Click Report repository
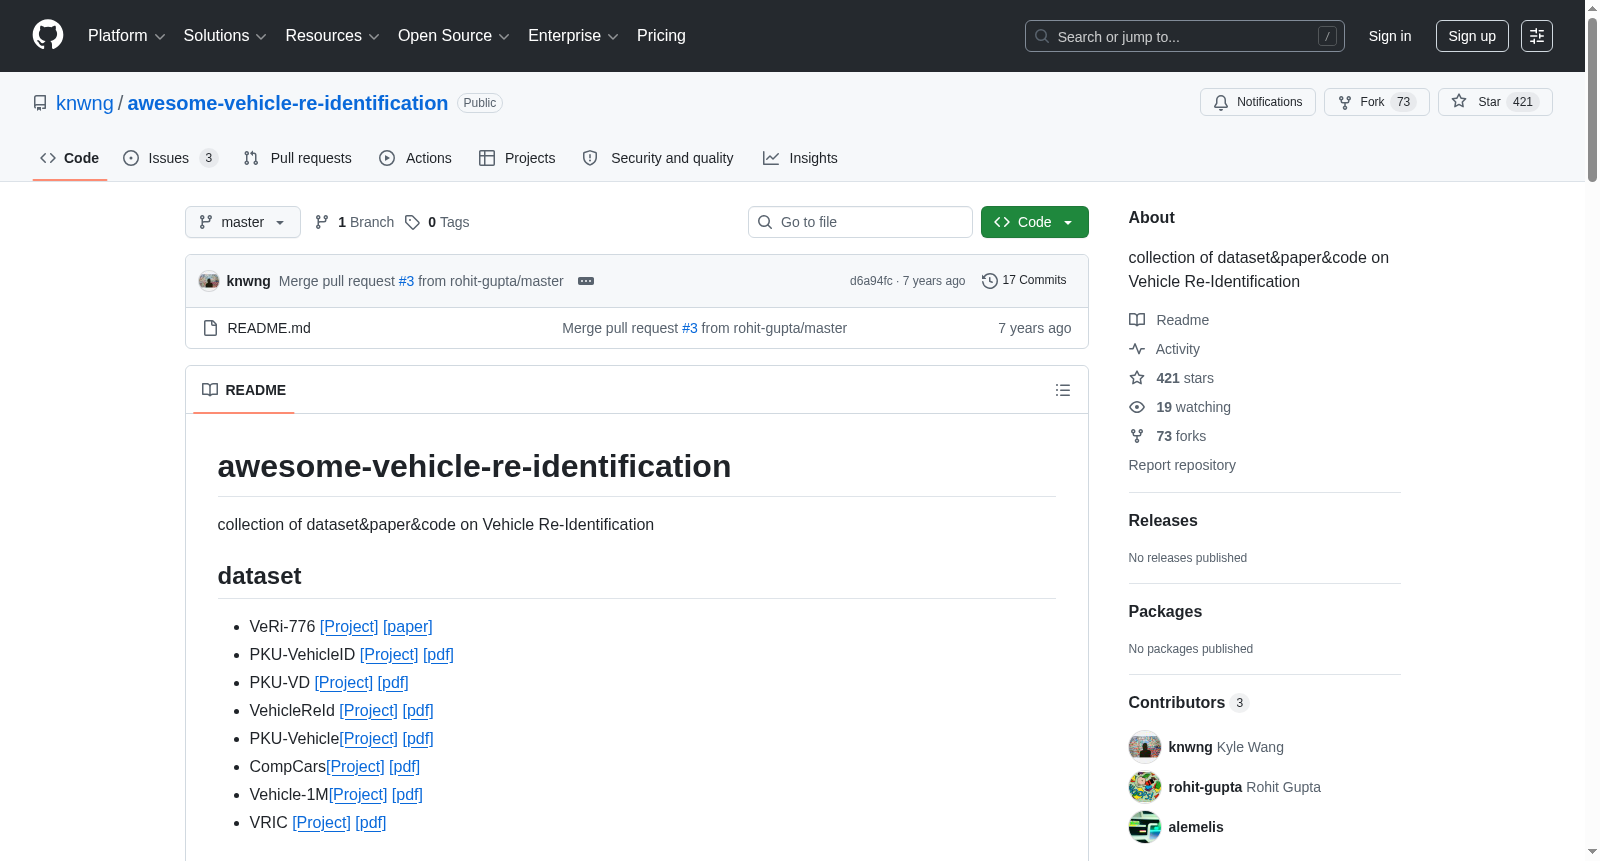 (1182, 465)
